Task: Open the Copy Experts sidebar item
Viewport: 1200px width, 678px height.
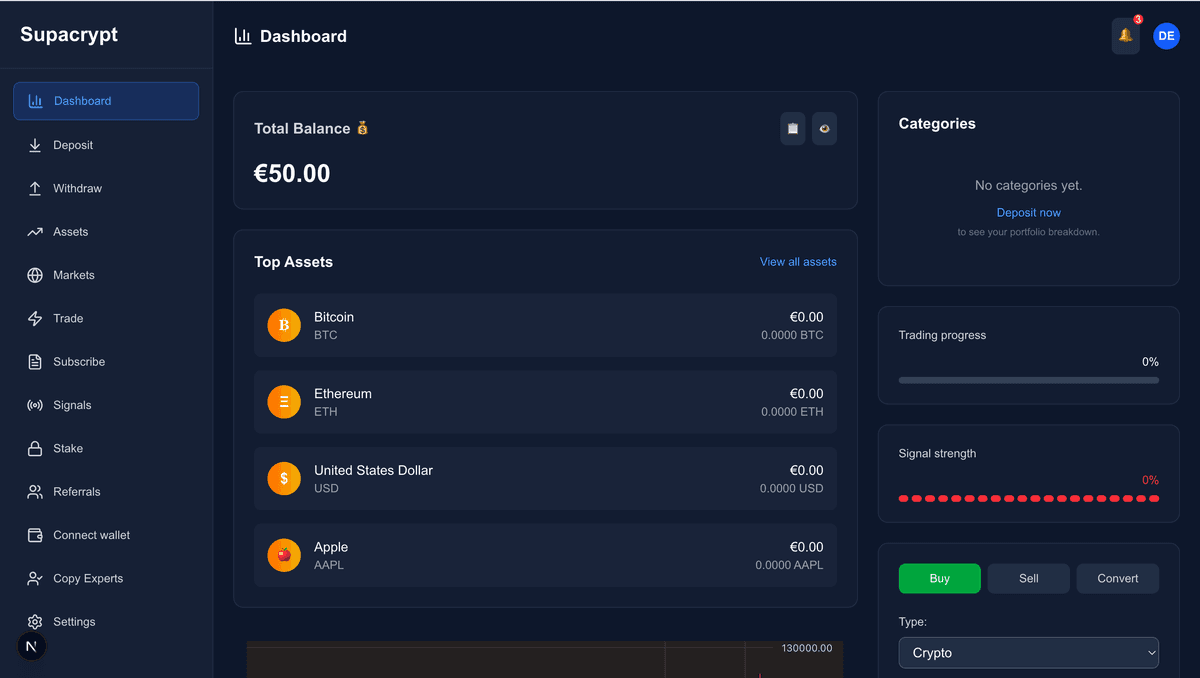Action: [88, 578]
